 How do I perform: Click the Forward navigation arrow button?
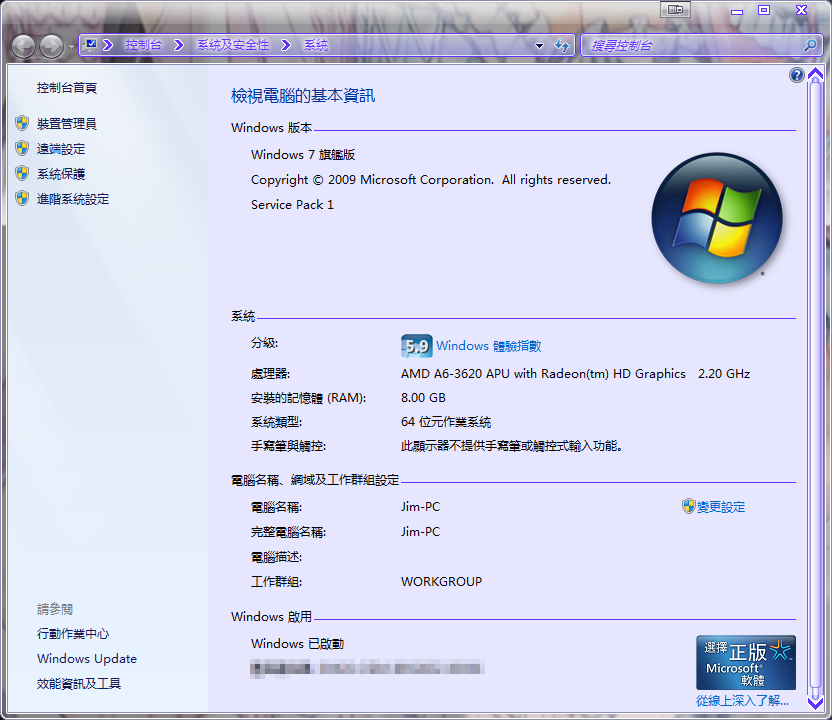click(x=51, y=45)
